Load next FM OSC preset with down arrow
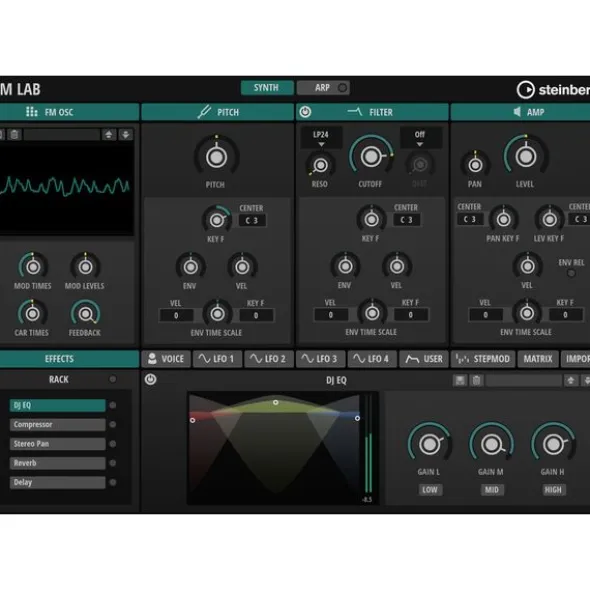The height and width of the screenshot is (591, 590). coord(126,135)
